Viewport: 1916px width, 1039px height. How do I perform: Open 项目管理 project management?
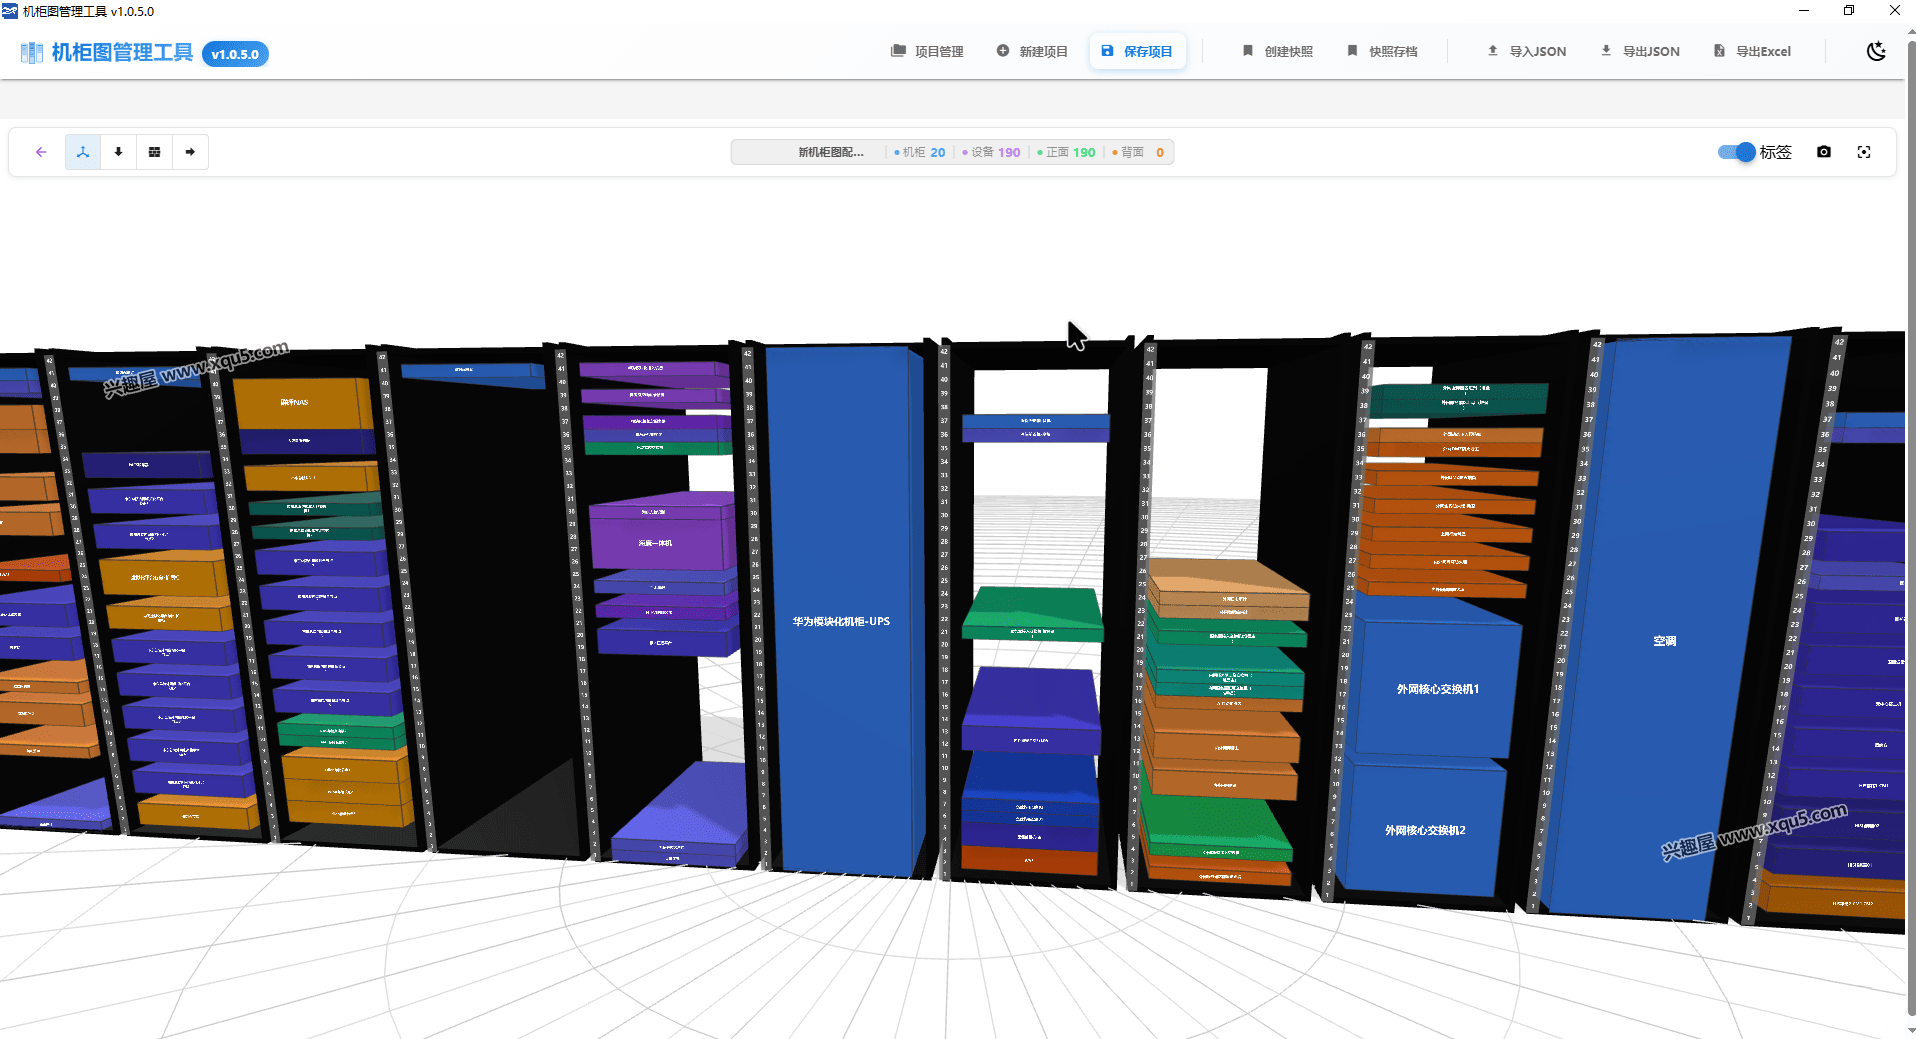(x=927, y=51)
